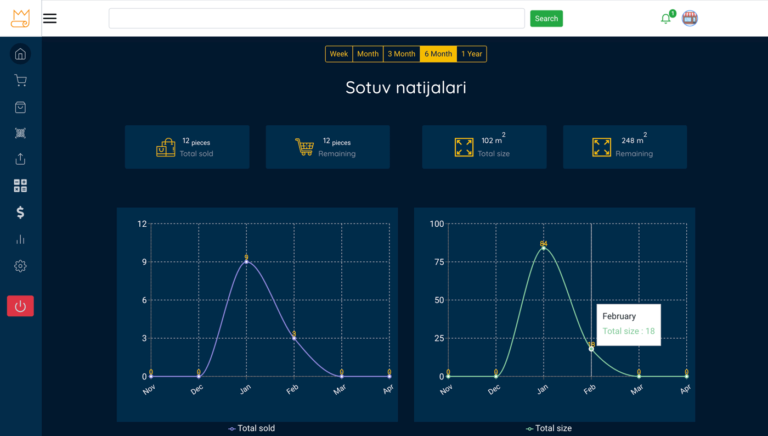Toggle the hamburger menu
This screenshot has height=436, width=768.
(50, 18)
